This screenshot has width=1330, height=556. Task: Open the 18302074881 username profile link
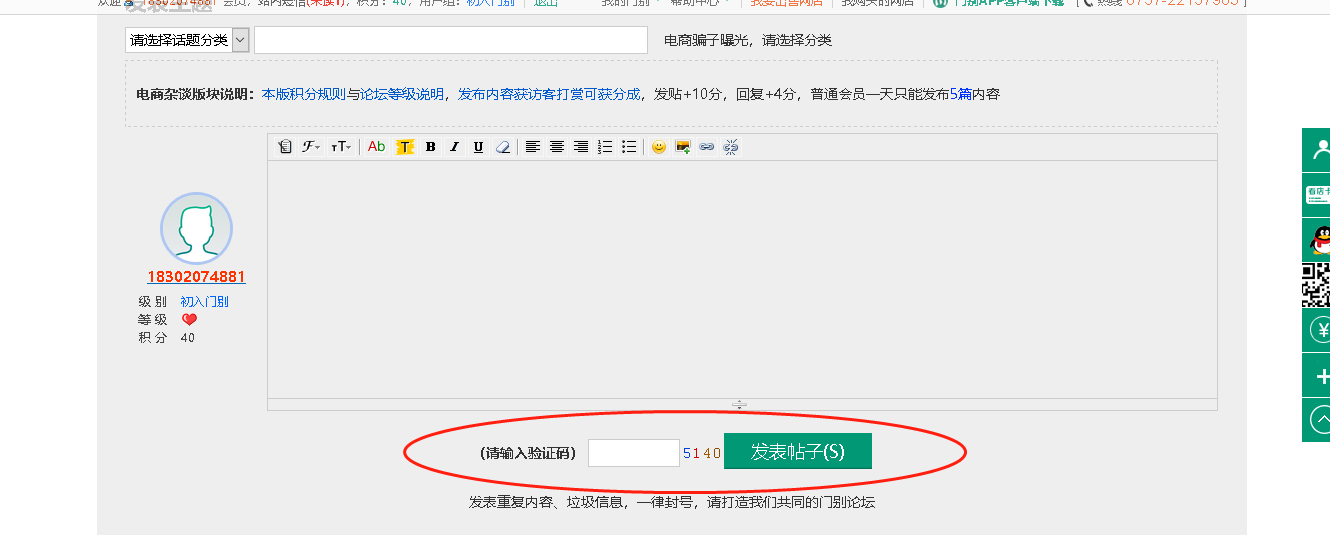pyautogui.click(x=196, y=277)
